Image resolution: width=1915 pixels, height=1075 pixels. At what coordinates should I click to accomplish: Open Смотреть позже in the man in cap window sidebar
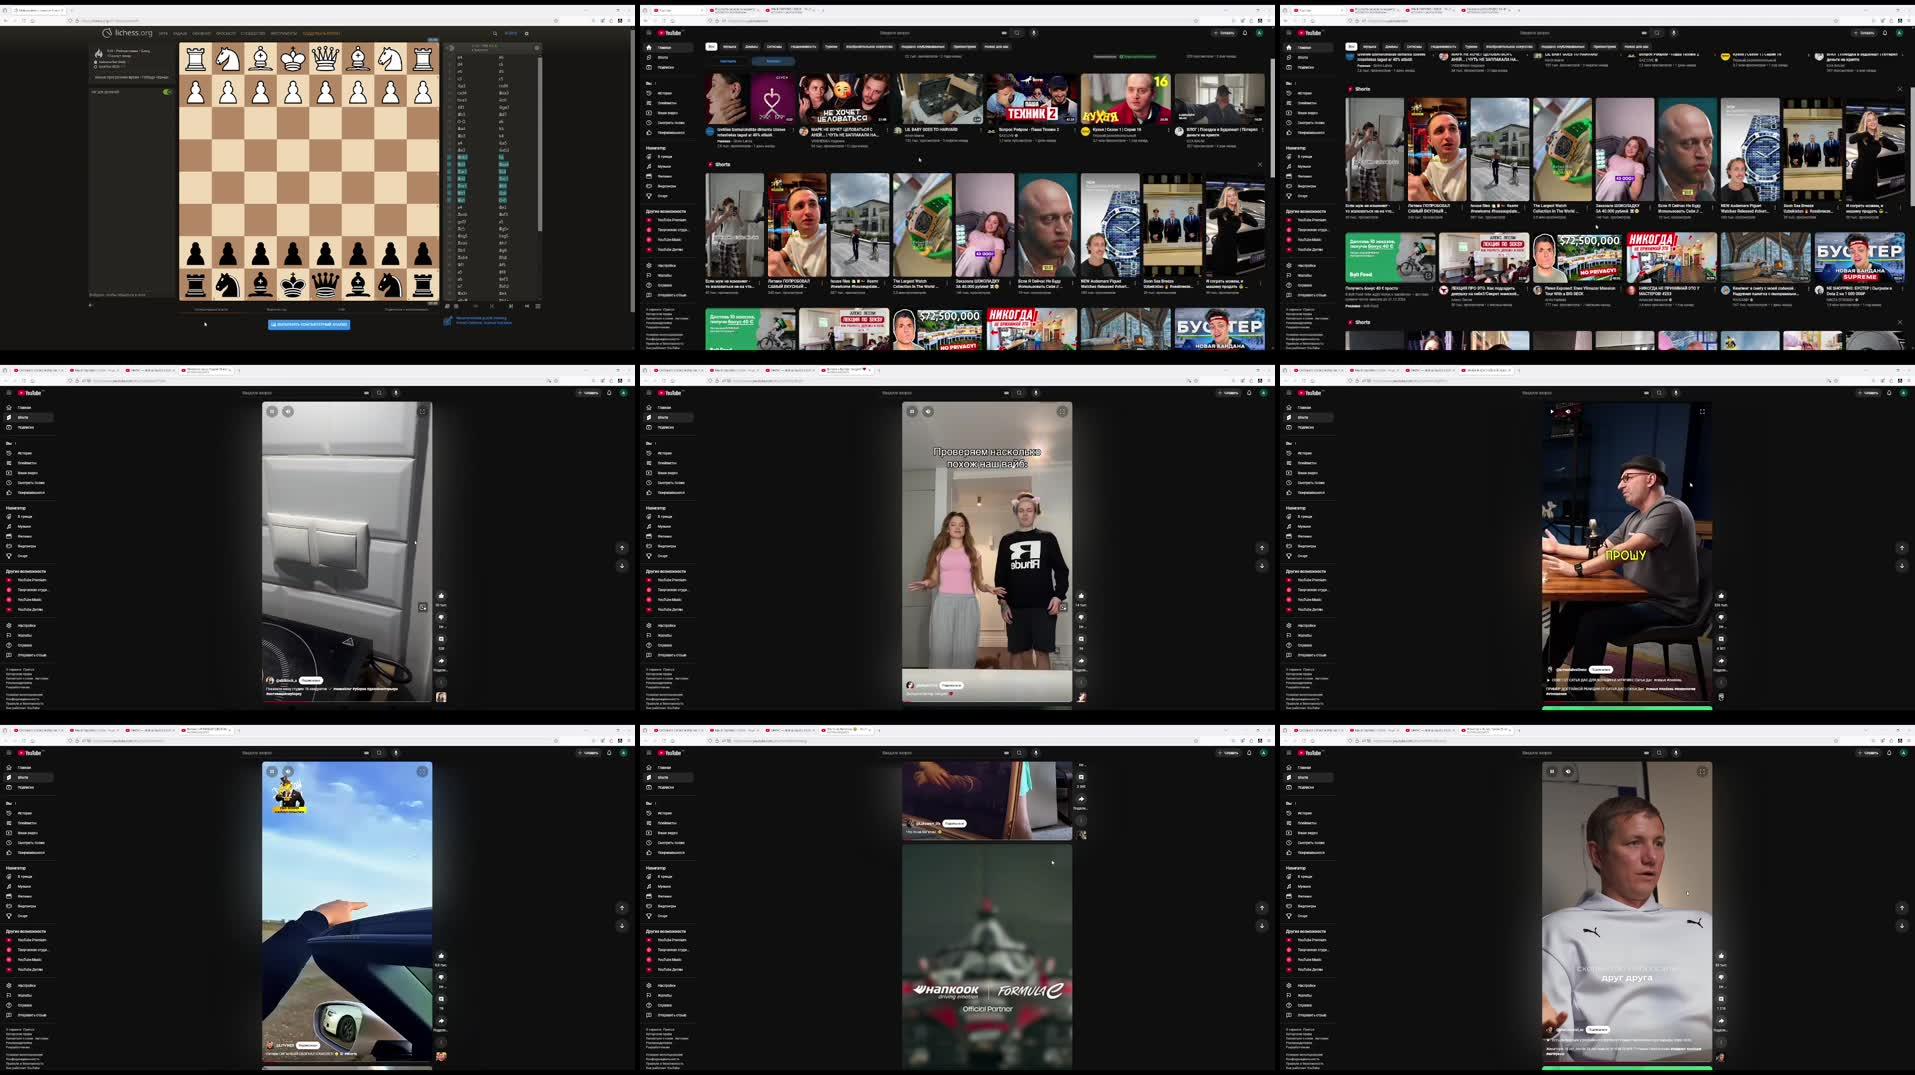pos(1310,483)
